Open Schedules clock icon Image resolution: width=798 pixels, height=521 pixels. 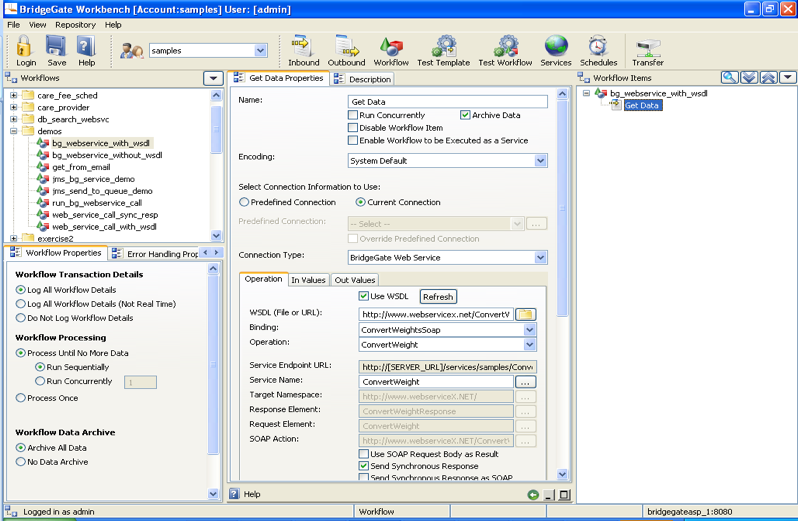[x=598, y=46]
